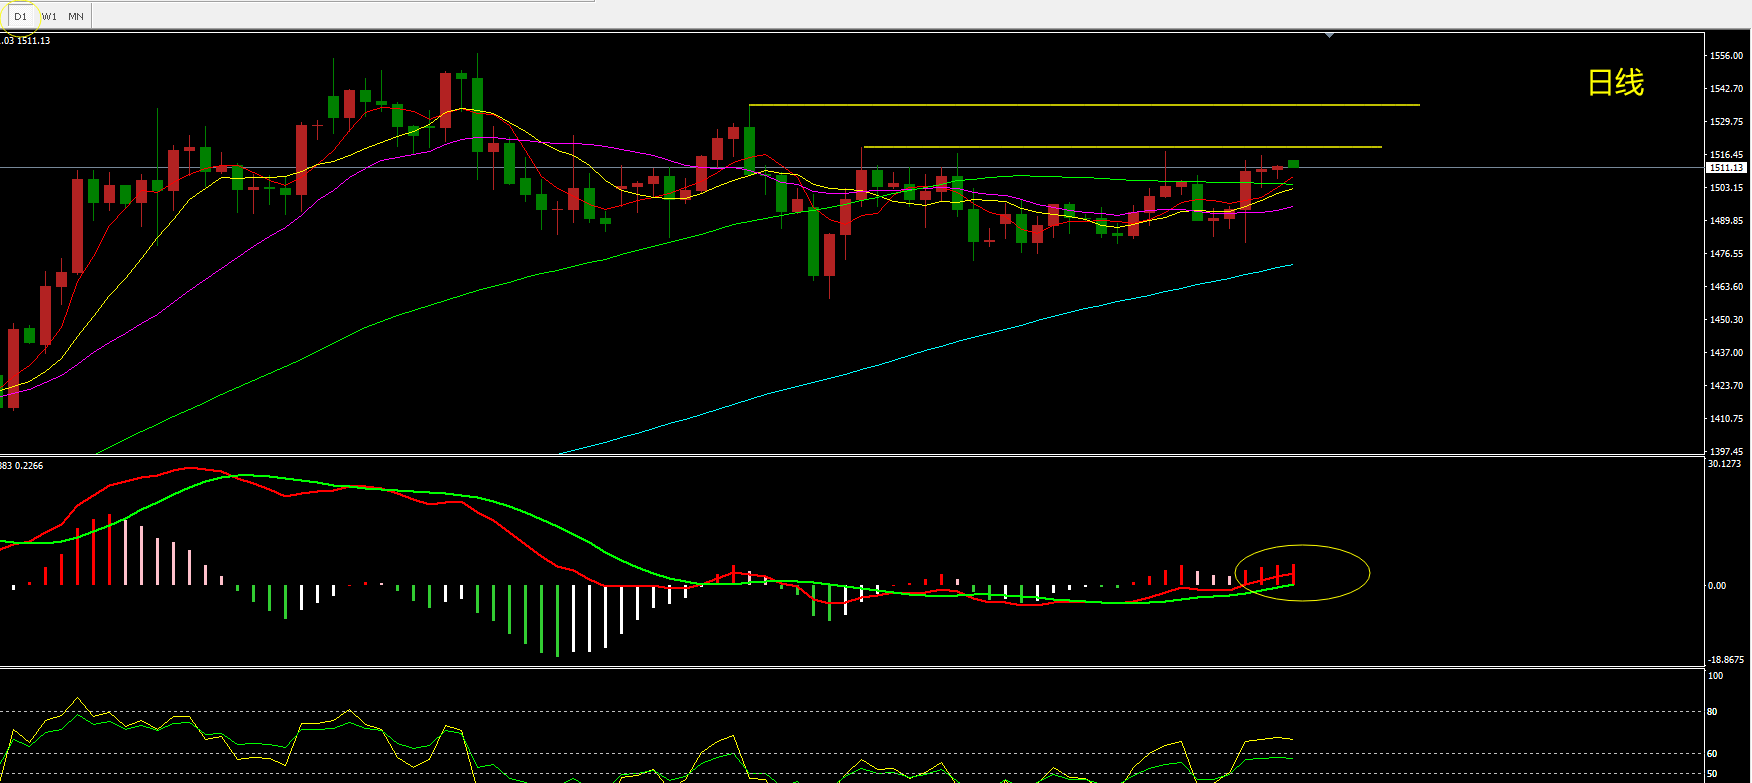Switch to the W1 weekly timeframe
1752x783 pixels.
(x=49, y=16)
